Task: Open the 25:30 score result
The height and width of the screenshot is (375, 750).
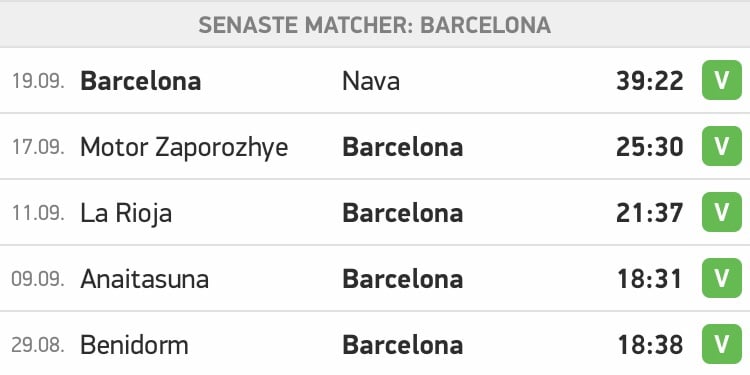Action: click(650, 147)
